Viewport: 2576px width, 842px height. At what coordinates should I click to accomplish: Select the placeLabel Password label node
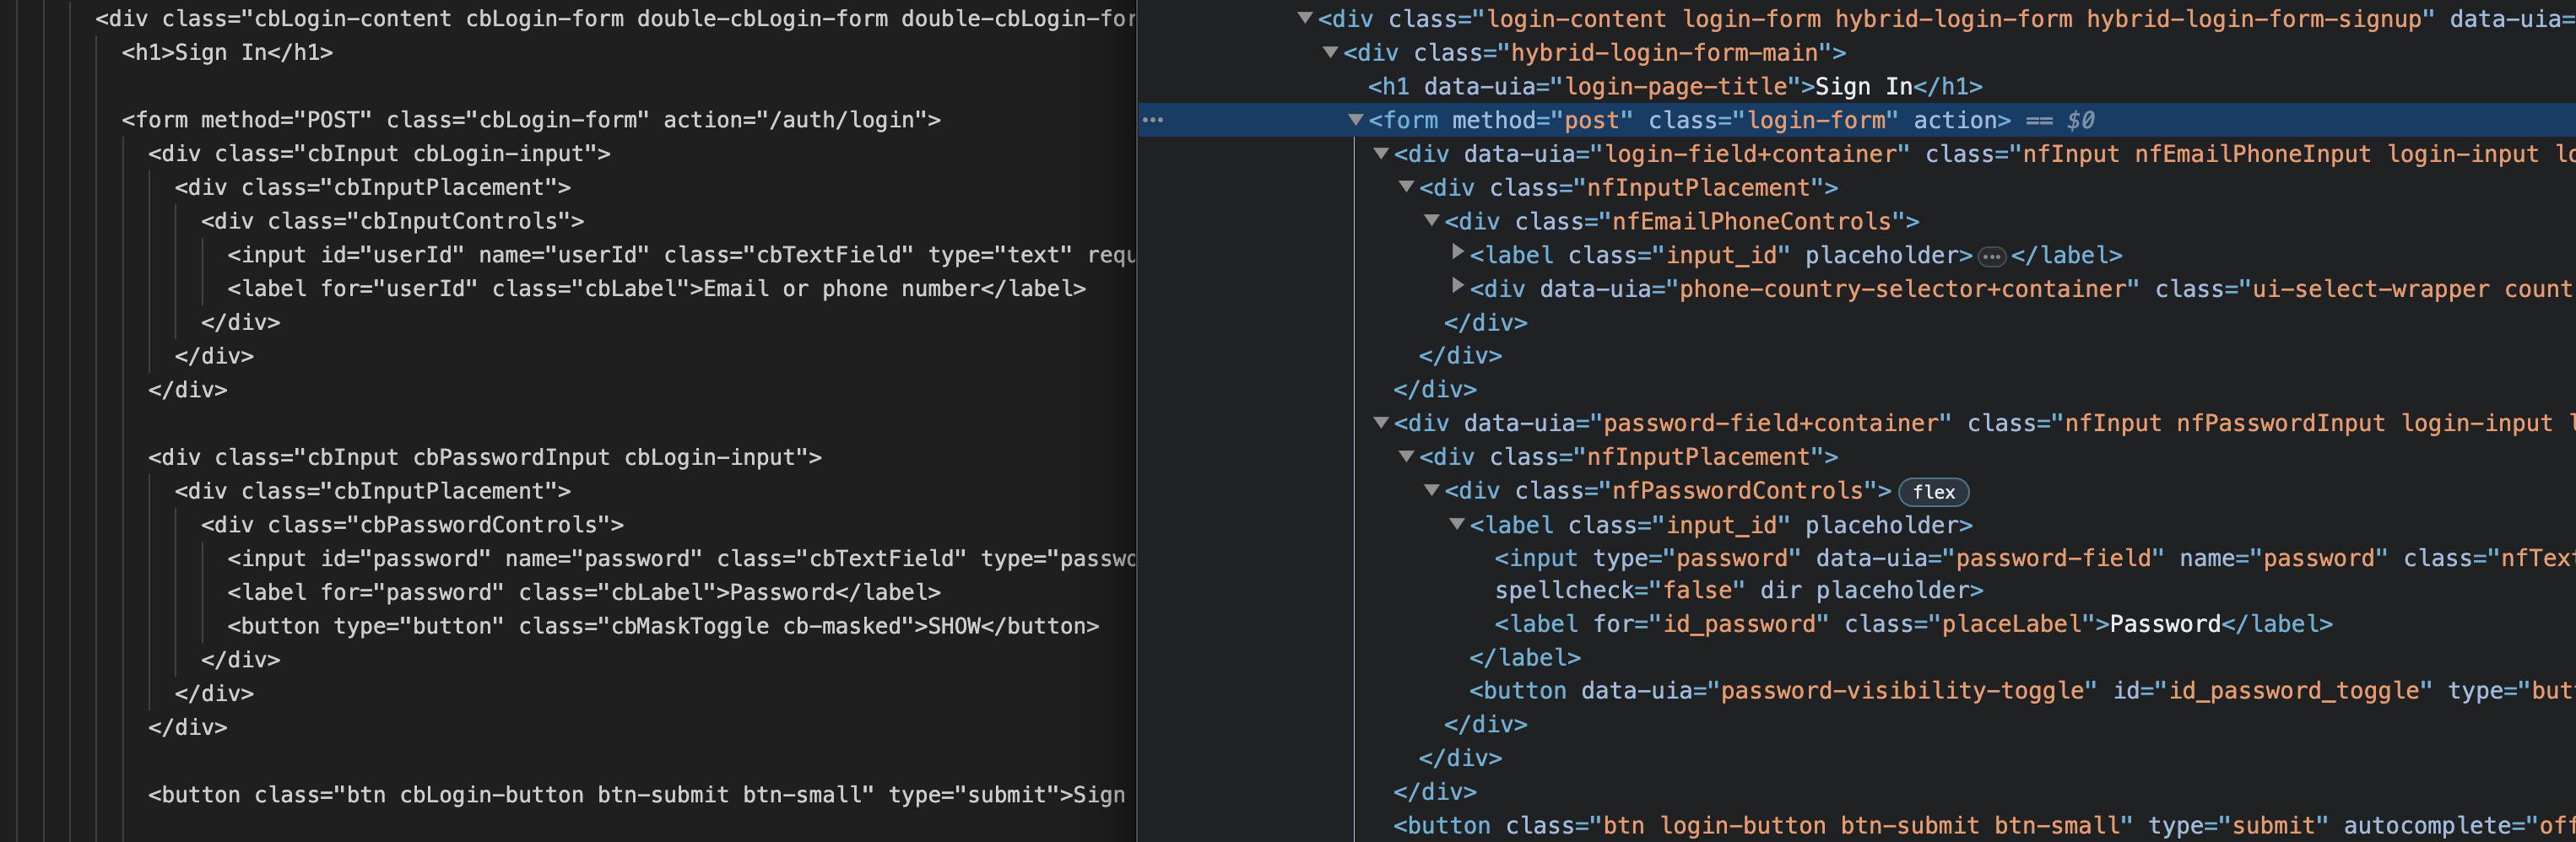[x=1912, y=624]
